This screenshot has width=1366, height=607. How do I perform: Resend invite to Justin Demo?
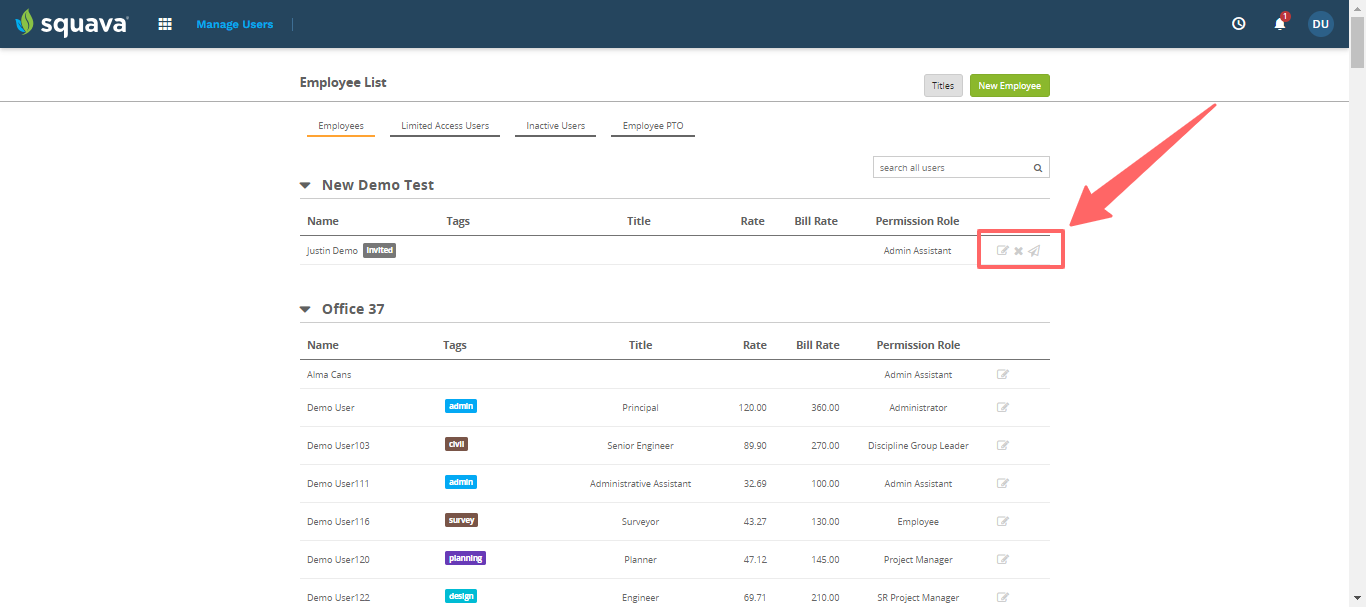click(1034, 251)
